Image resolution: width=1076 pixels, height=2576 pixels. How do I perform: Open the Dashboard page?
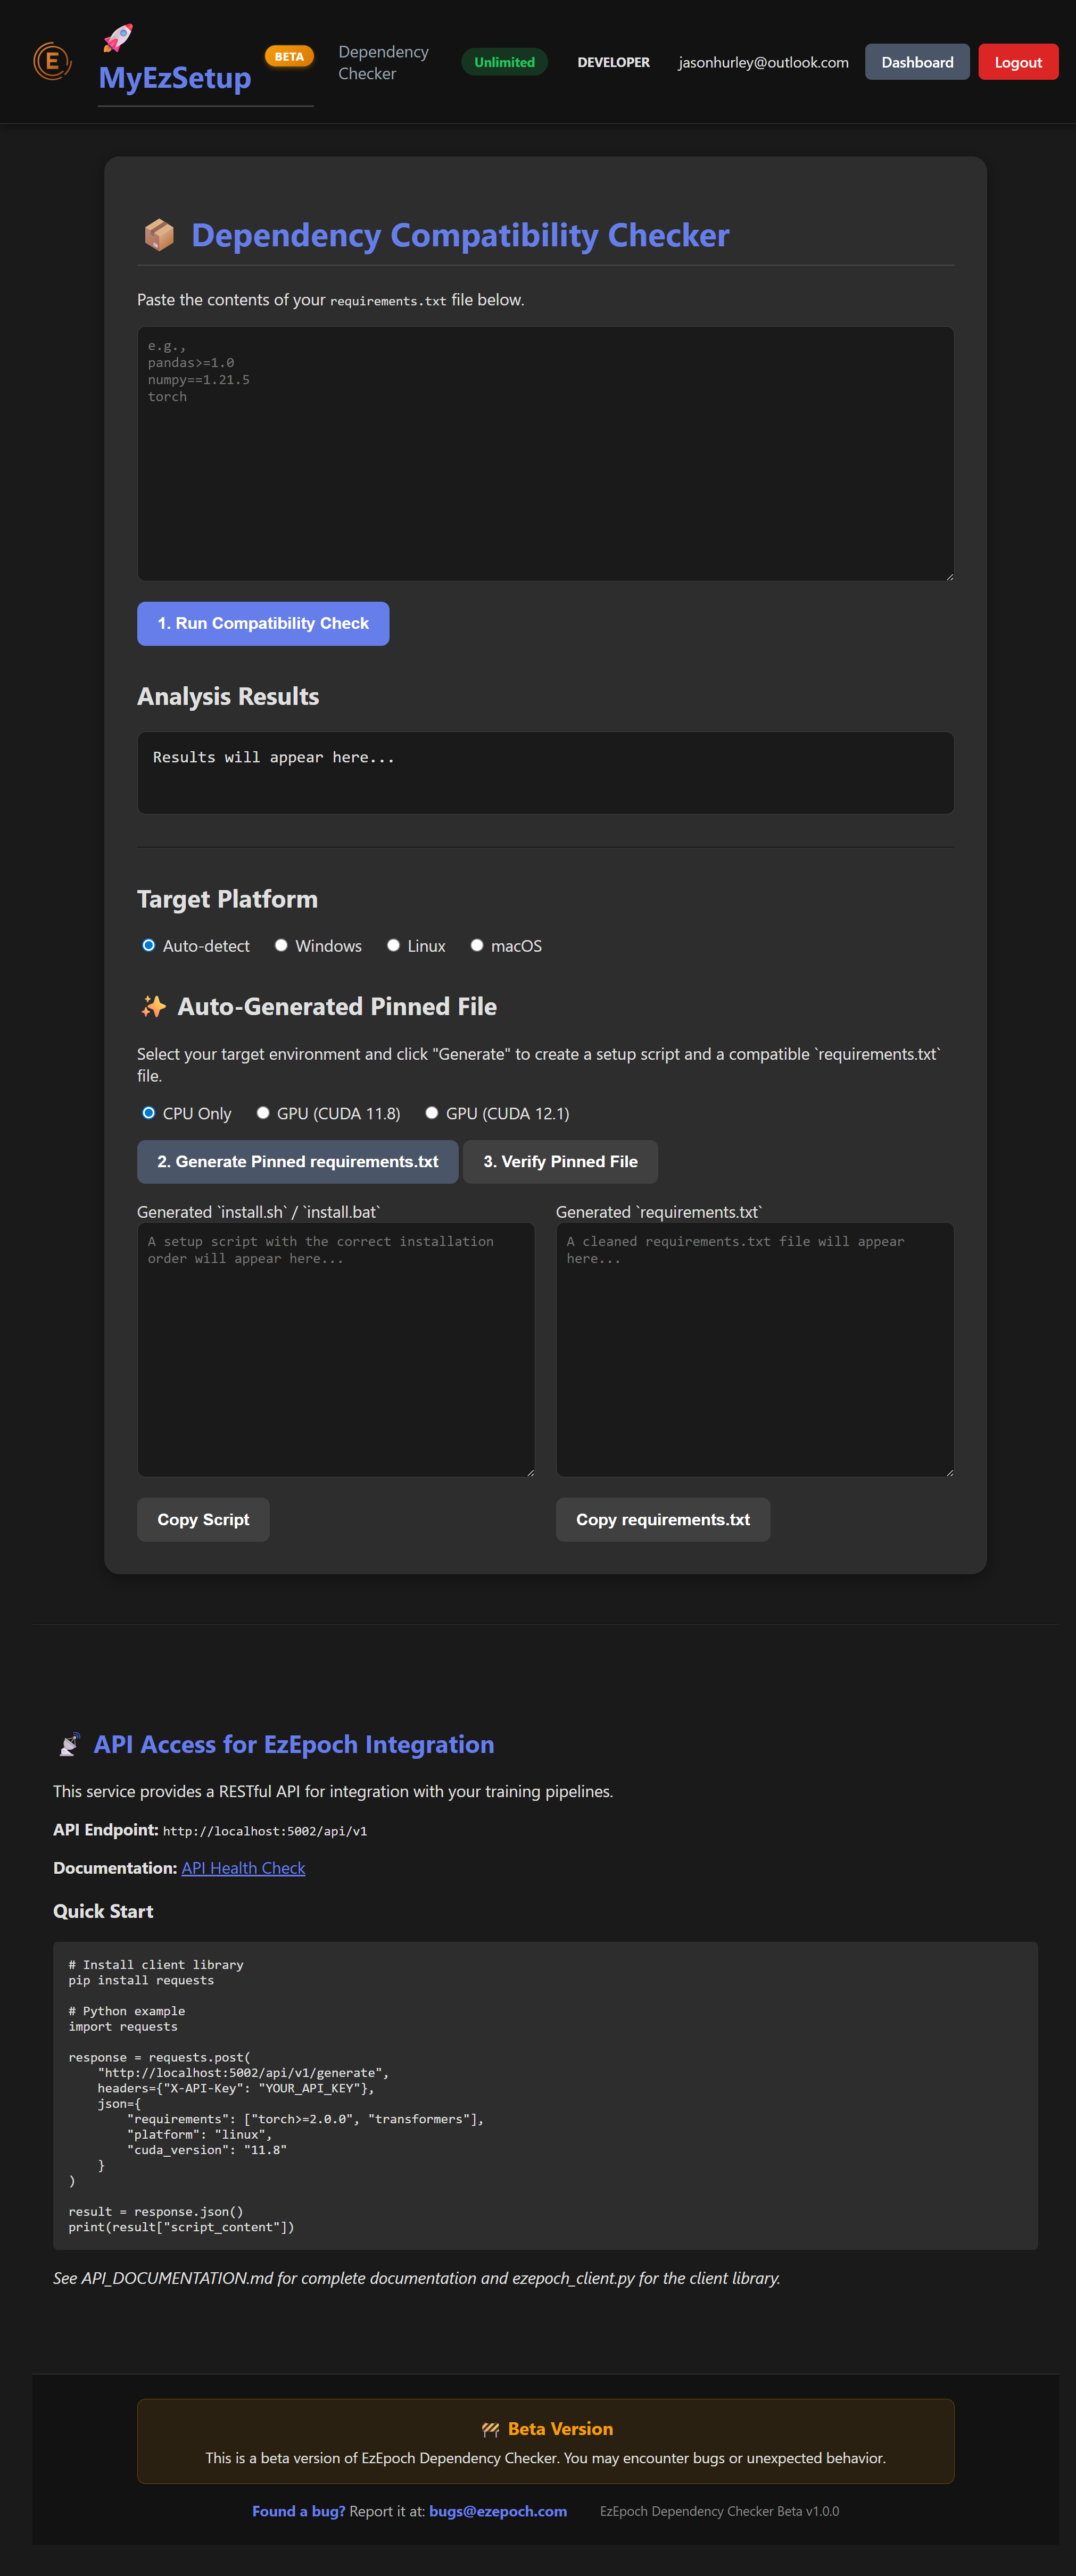pos(916,62)
